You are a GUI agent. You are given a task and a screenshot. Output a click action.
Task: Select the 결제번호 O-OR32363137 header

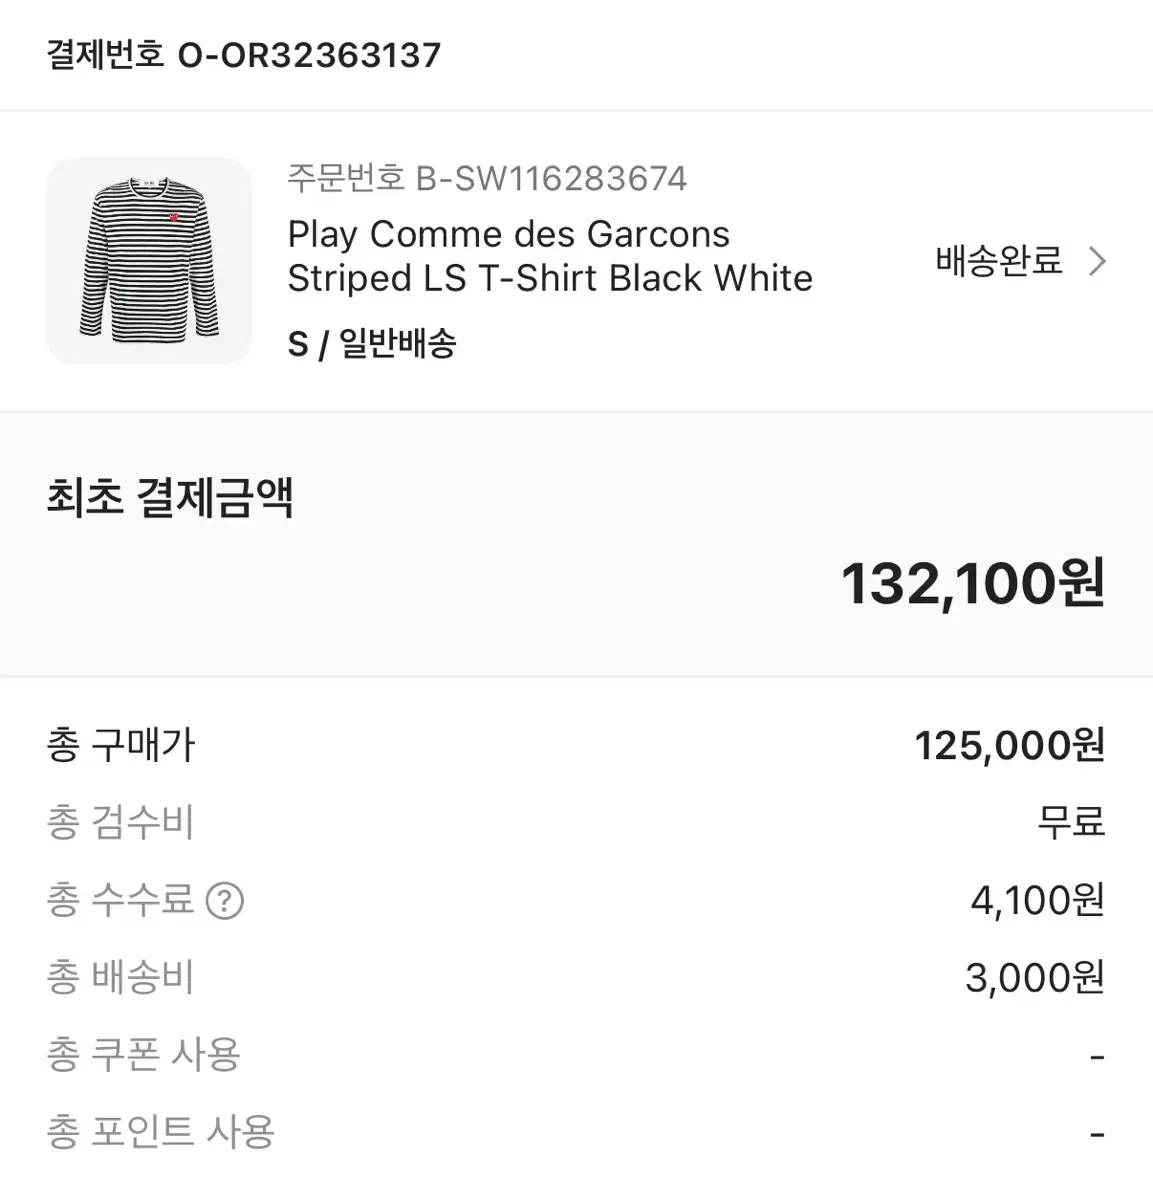click(x=244, y=54)
